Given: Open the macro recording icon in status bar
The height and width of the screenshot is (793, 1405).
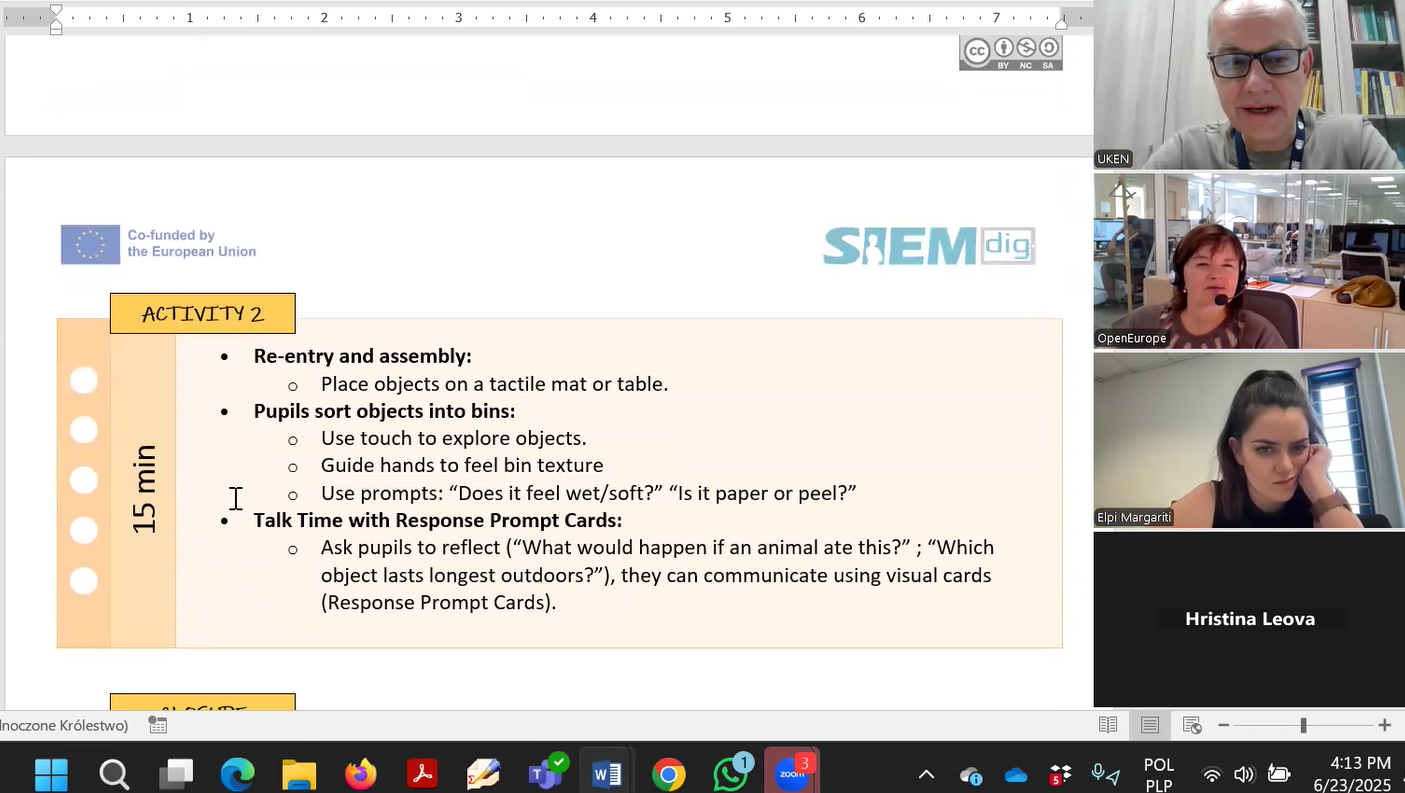Looking at the screenshot, I should [158, 725].
